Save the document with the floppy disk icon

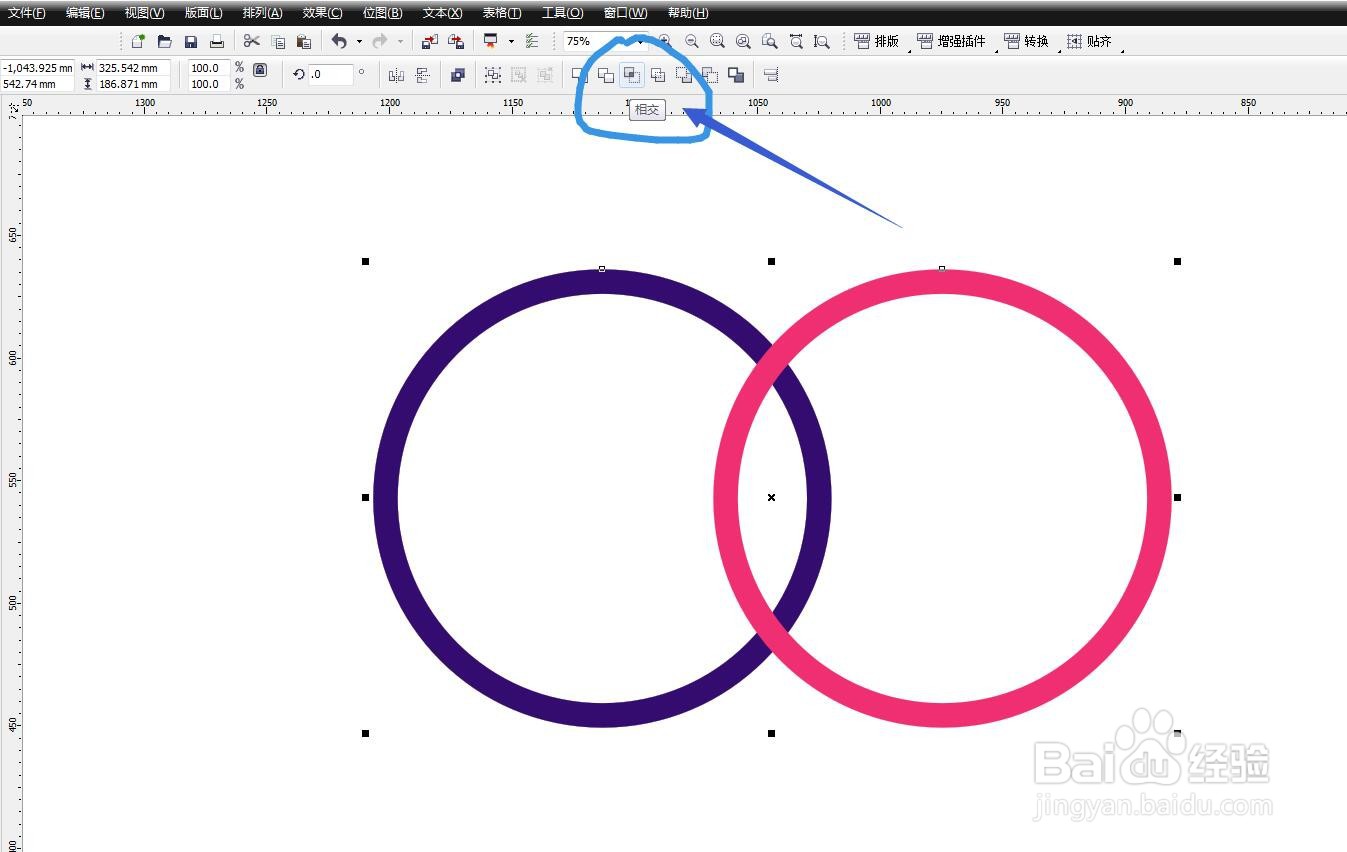(x=190, y=41)
